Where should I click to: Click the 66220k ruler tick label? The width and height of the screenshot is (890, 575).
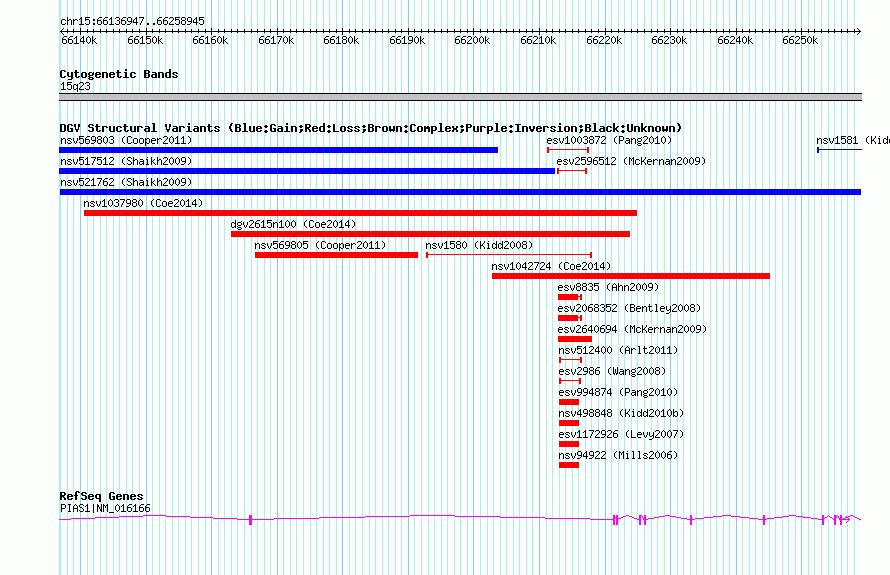tap(604, 41)
